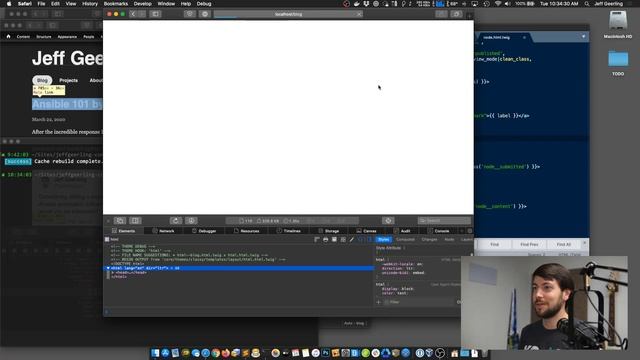This screenshot has height=360, width=640.
Task: Open the Debug menu
Action: point(204,4)
